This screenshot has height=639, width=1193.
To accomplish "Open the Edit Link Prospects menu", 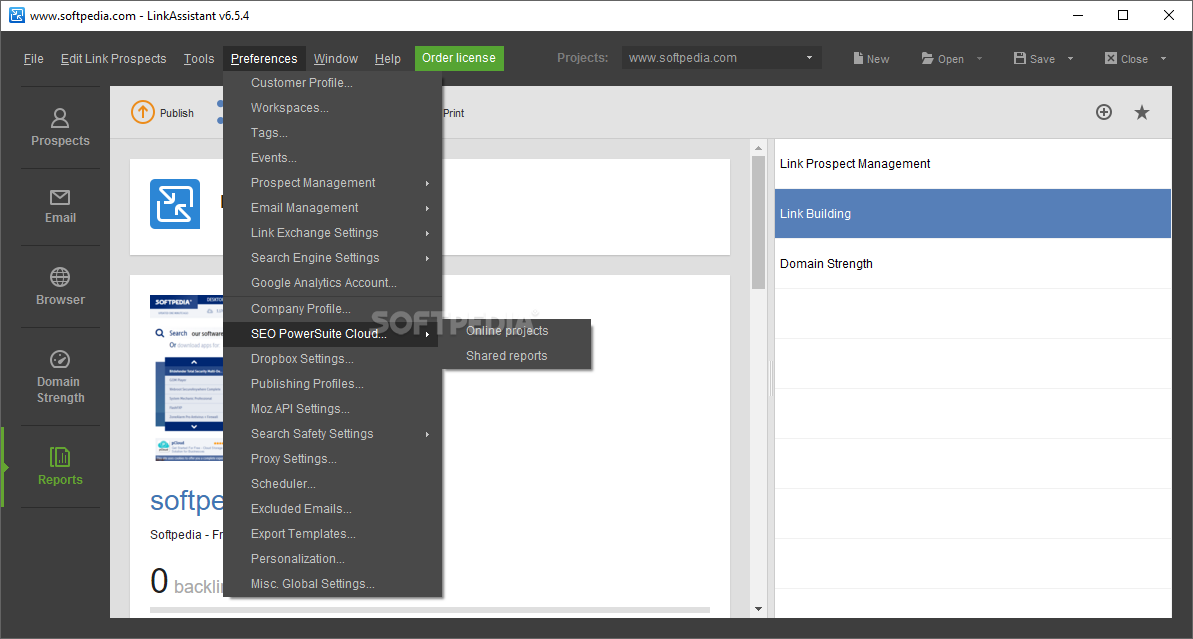I will click(x=113, y=59).
